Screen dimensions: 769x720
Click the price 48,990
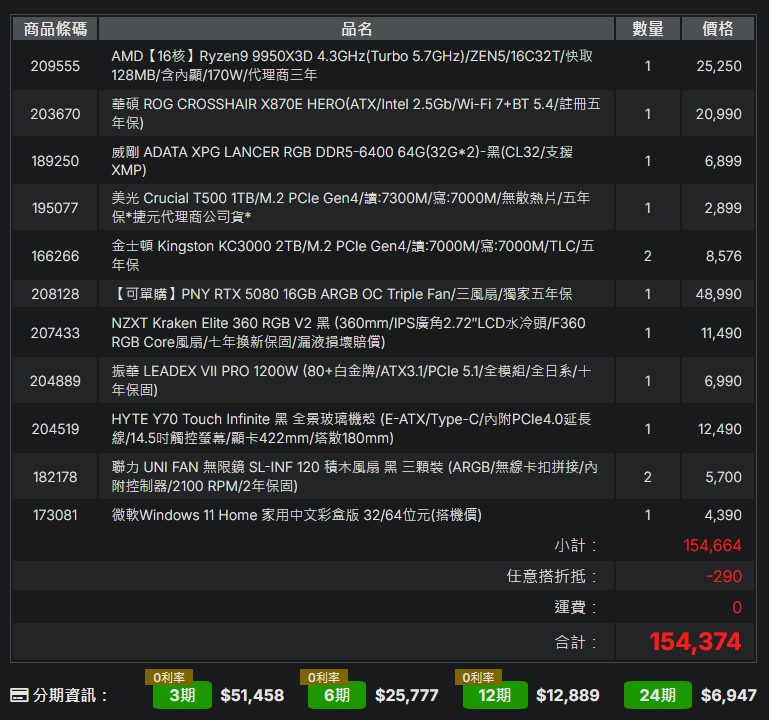coord(718,294)
